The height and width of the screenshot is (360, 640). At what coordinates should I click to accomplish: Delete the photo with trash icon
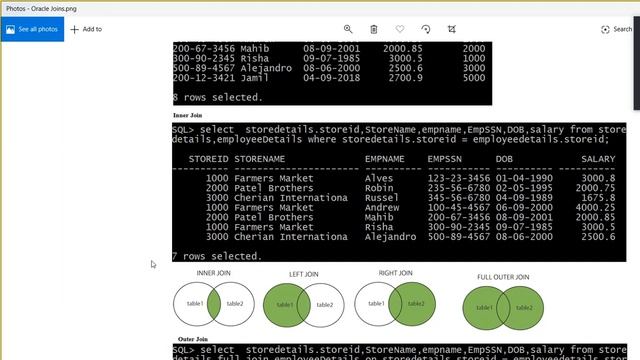pos(373,29)
